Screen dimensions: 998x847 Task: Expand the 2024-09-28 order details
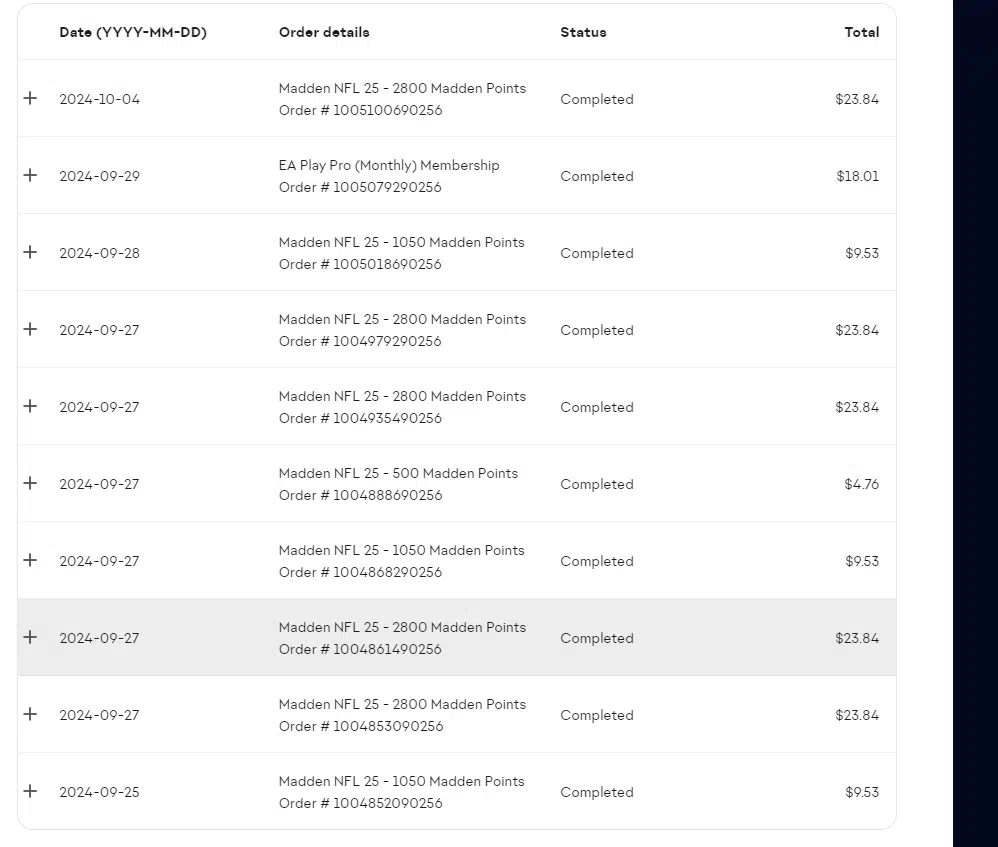click(x=30, y=252)
